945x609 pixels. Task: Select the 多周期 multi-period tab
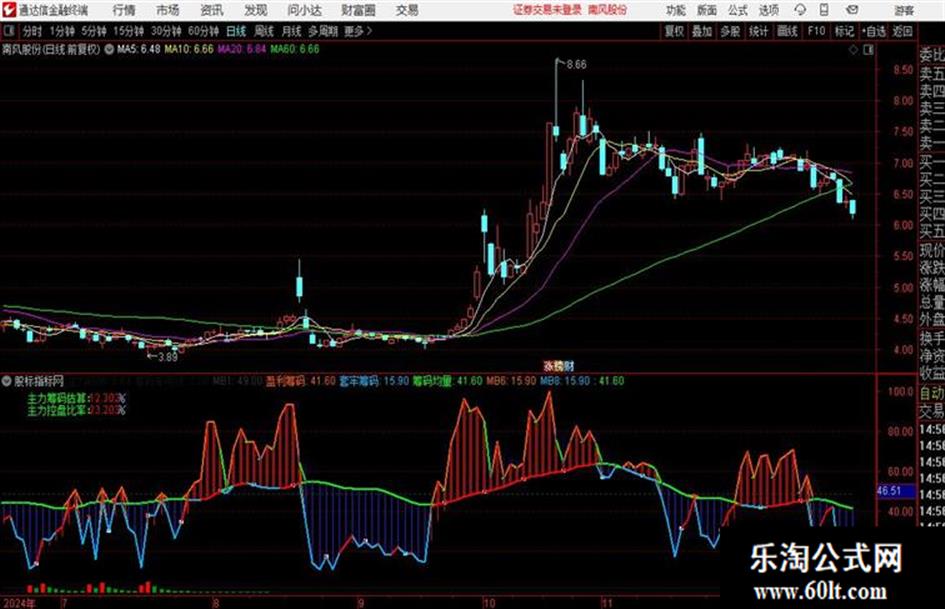click(x=323, y=31)
